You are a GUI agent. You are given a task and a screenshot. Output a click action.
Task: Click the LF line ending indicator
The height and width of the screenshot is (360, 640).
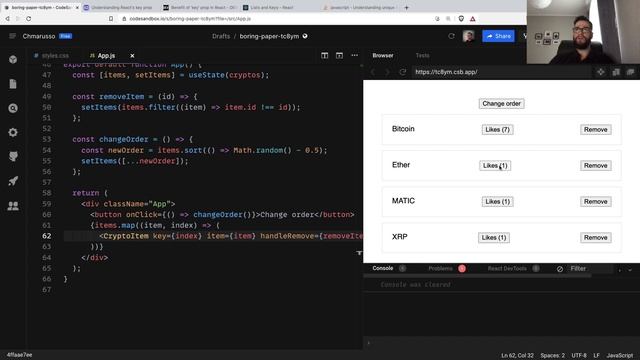coord(596,356)
